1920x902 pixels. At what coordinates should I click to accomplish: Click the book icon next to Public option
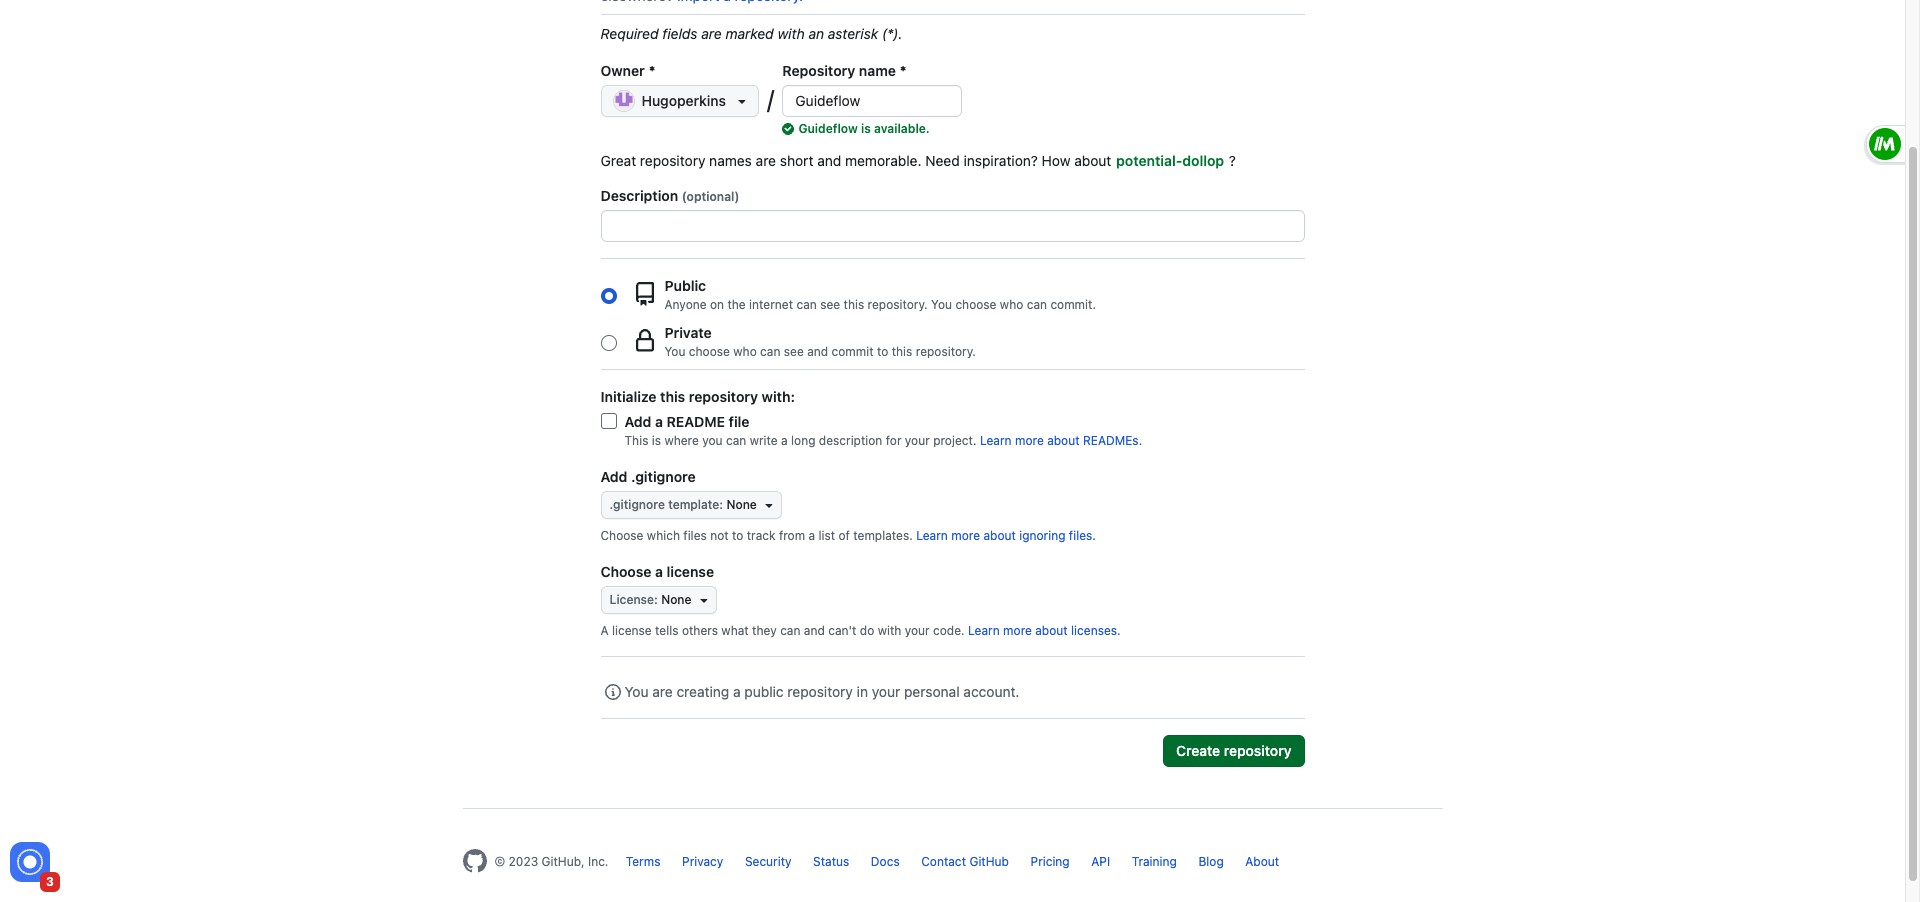645,293
